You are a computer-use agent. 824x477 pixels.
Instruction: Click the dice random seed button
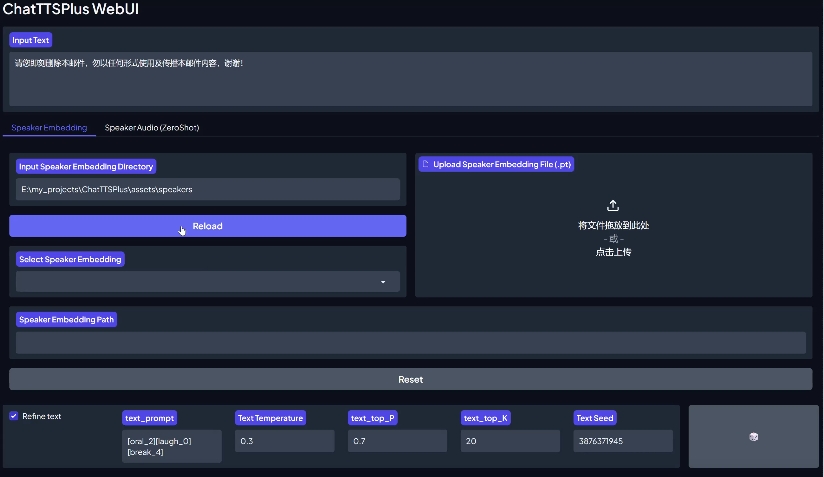tap(752, 436)
